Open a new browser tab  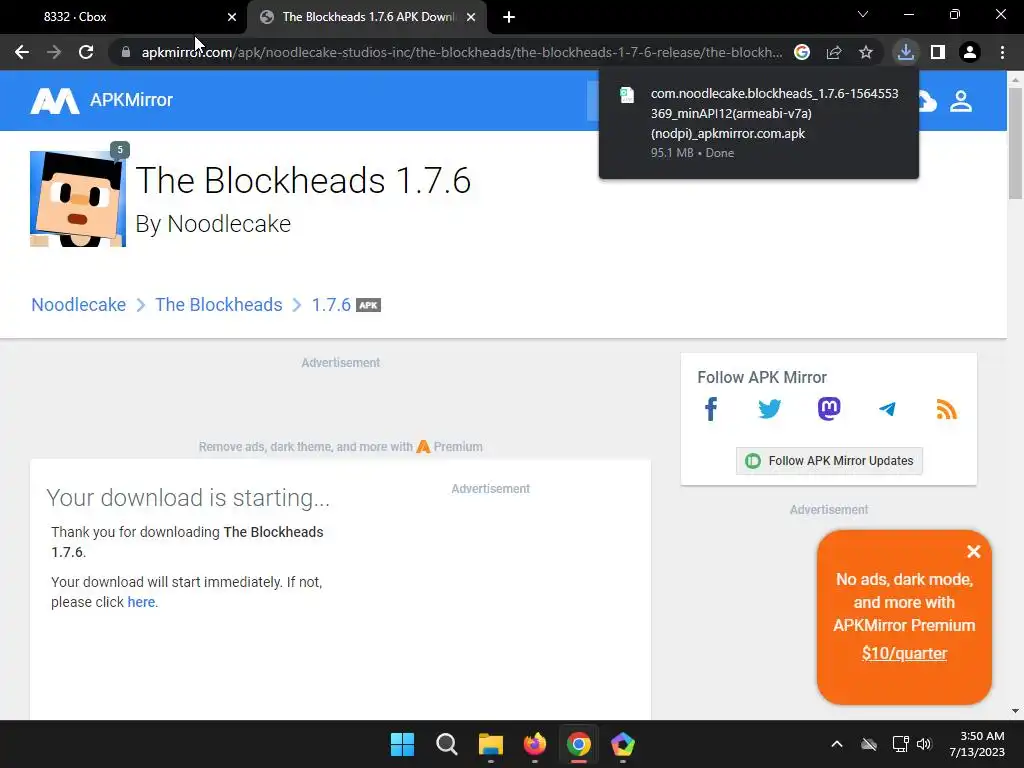coord(509,17)
